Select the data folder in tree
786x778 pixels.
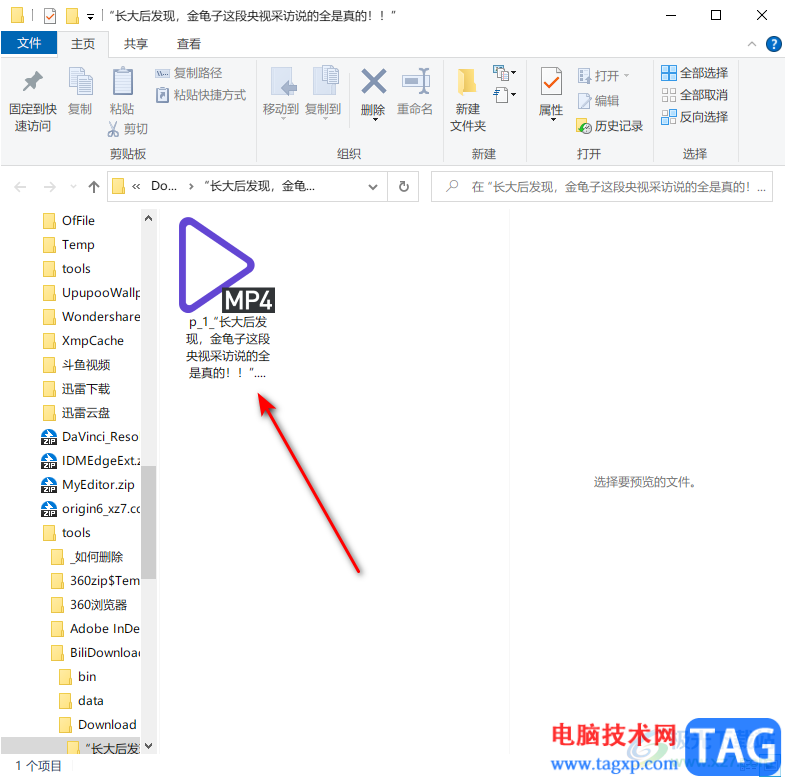tap(81, 701)
